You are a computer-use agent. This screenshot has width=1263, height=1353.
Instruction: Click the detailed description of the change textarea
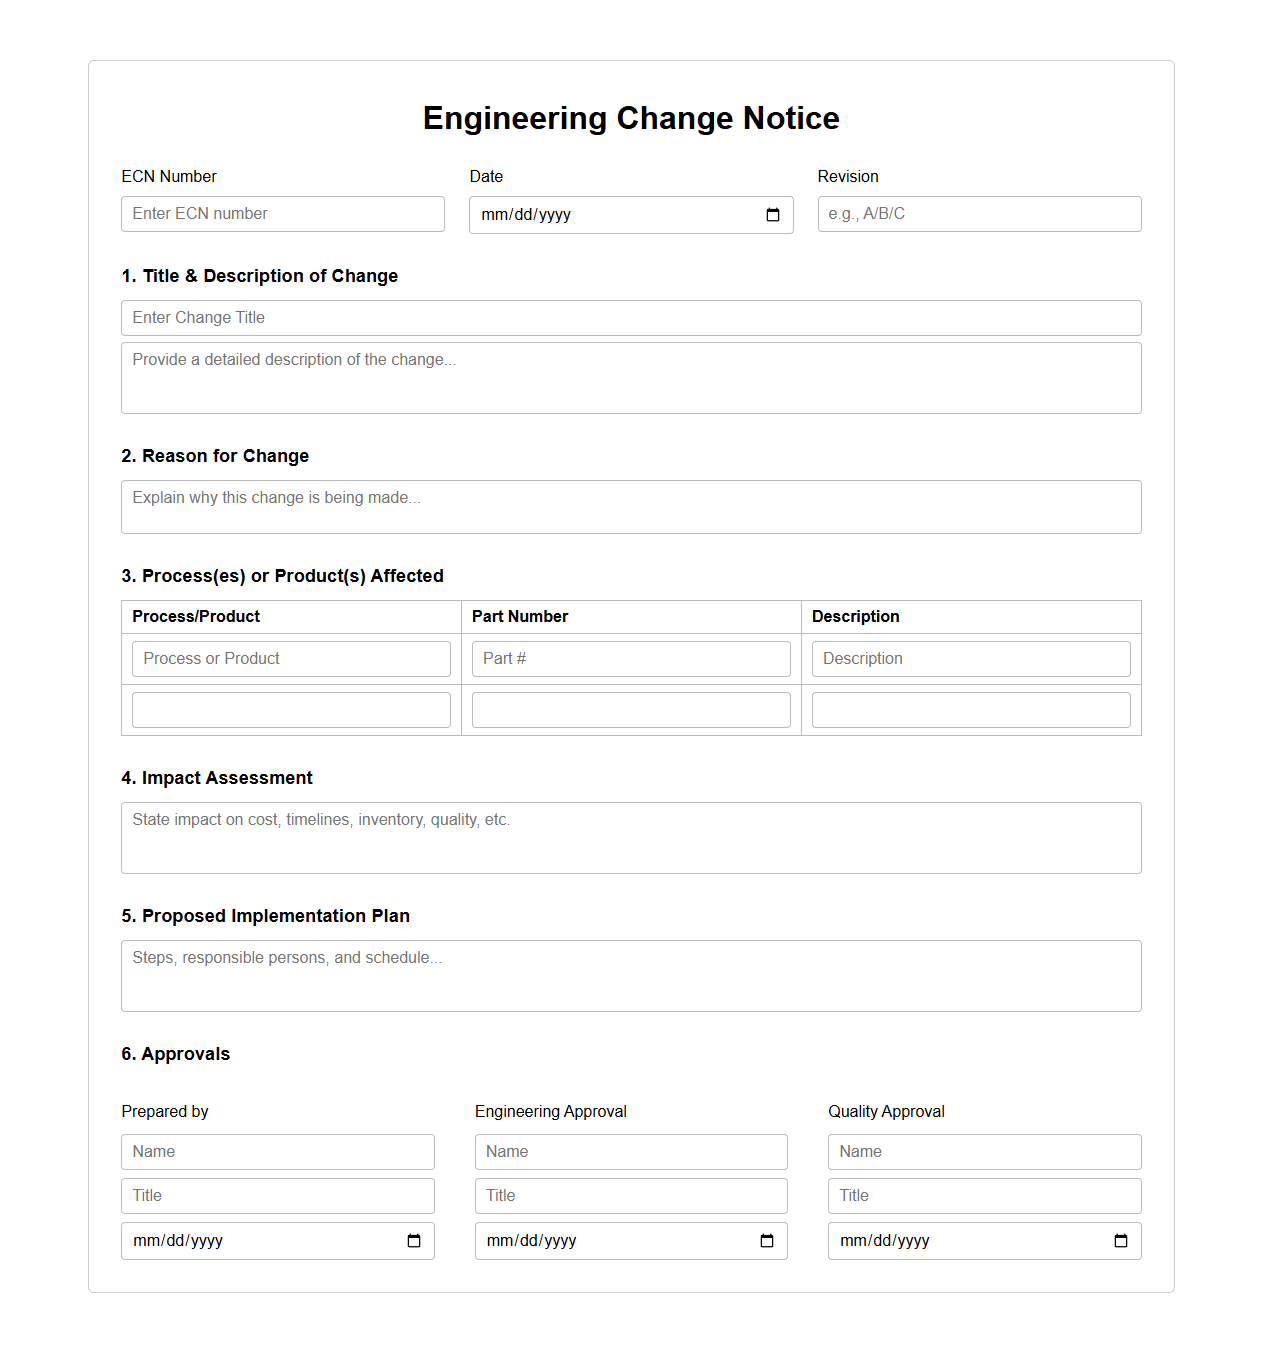(630, 377)
